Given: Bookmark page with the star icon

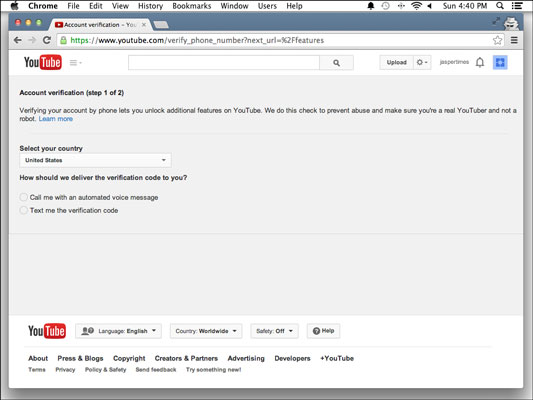Looking at the screenshot, I should [497, 40].
